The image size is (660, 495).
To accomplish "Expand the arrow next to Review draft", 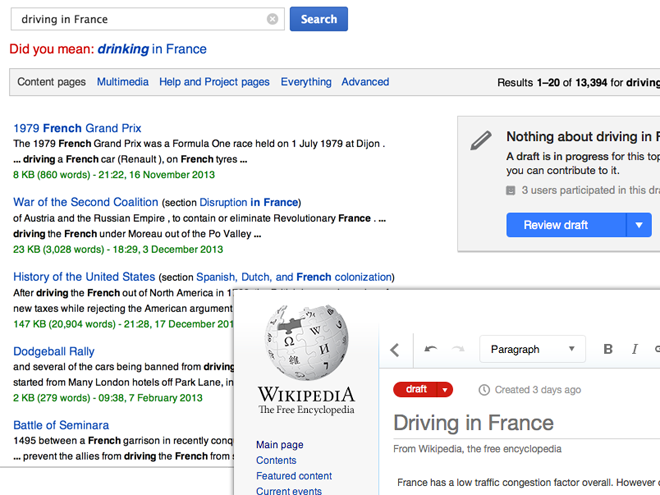I will tap(639, 225).
